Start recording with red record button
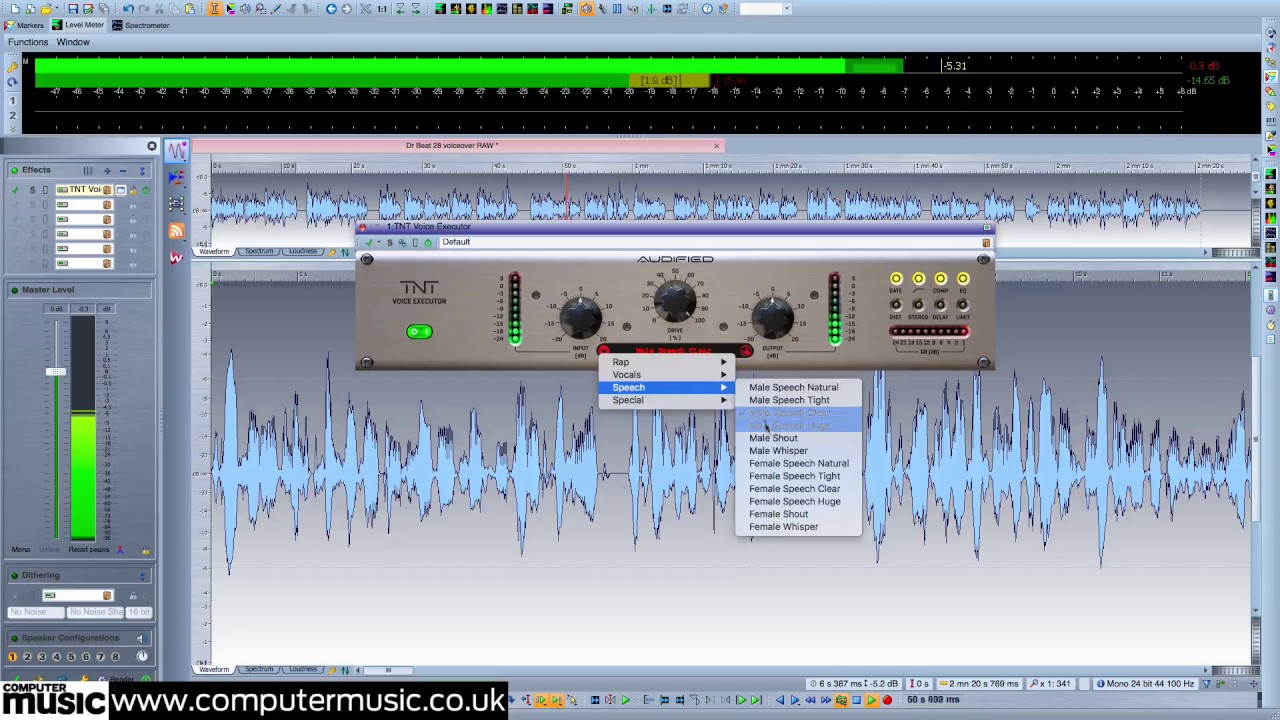The image size is (1280, 720). click(x=887, y=700)
